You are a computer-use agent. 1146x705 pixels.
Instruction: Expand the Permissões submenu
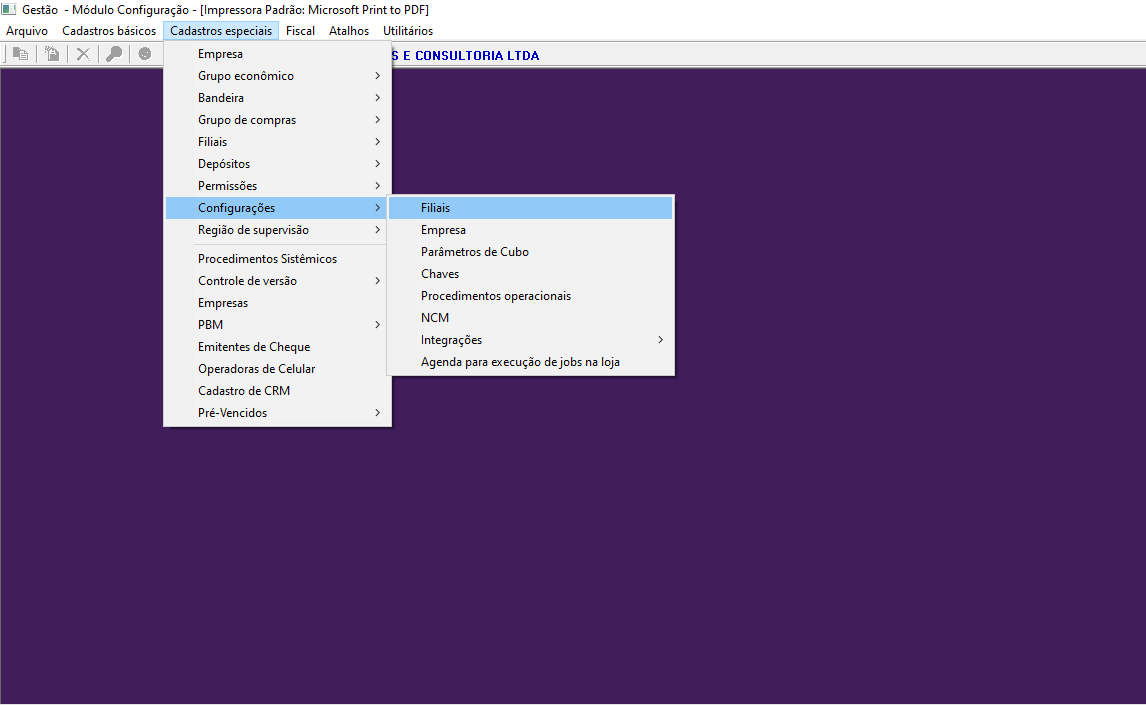pos(278,186)
